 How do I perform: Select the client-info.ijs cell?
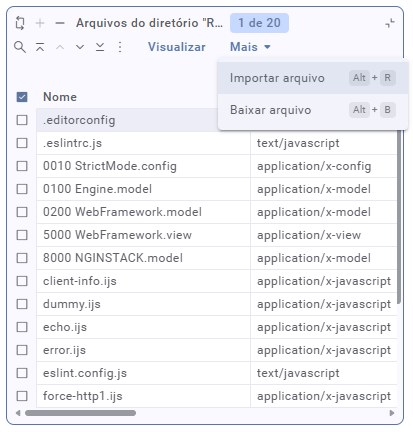(x=143, y=281)
